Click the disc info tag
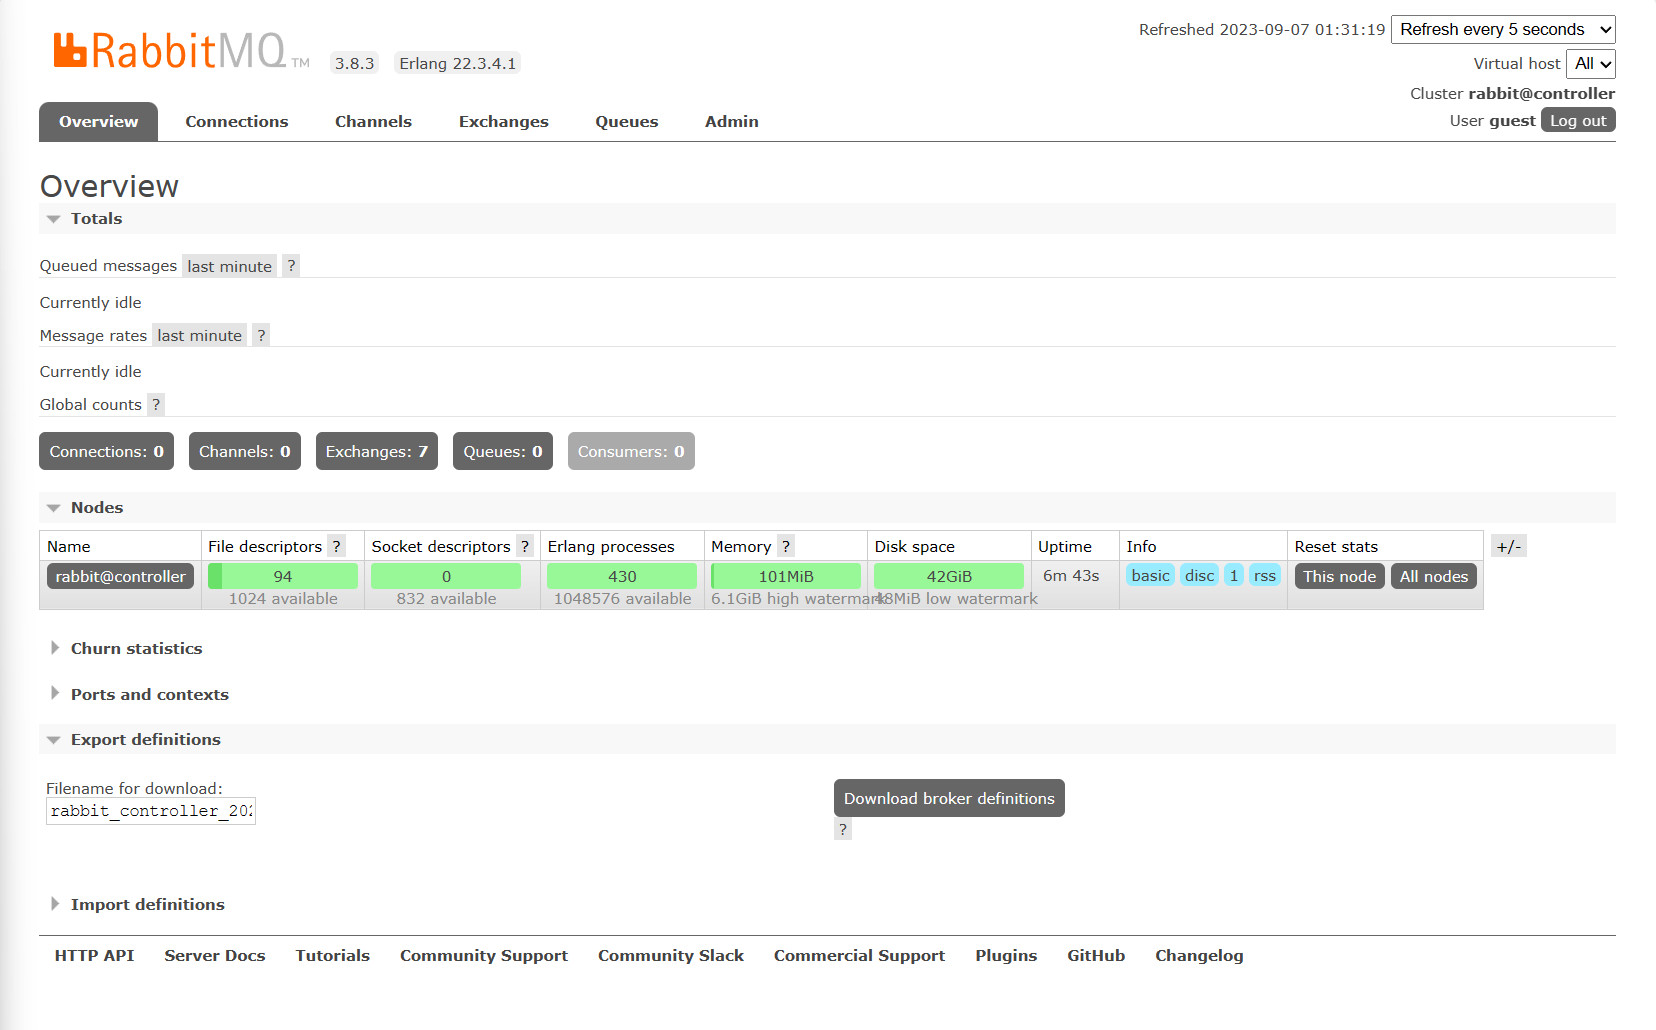This screenshot has width=1656, height=1030. coord(1199,575)
